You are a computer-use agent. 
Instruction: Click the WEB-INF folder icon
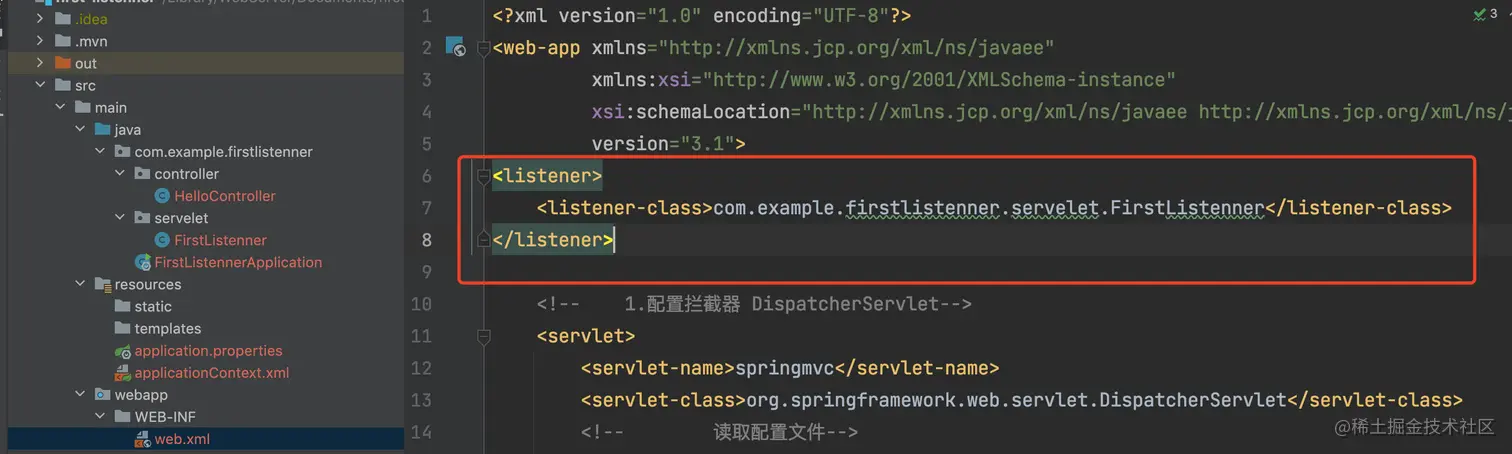click(x=122, y=417)
